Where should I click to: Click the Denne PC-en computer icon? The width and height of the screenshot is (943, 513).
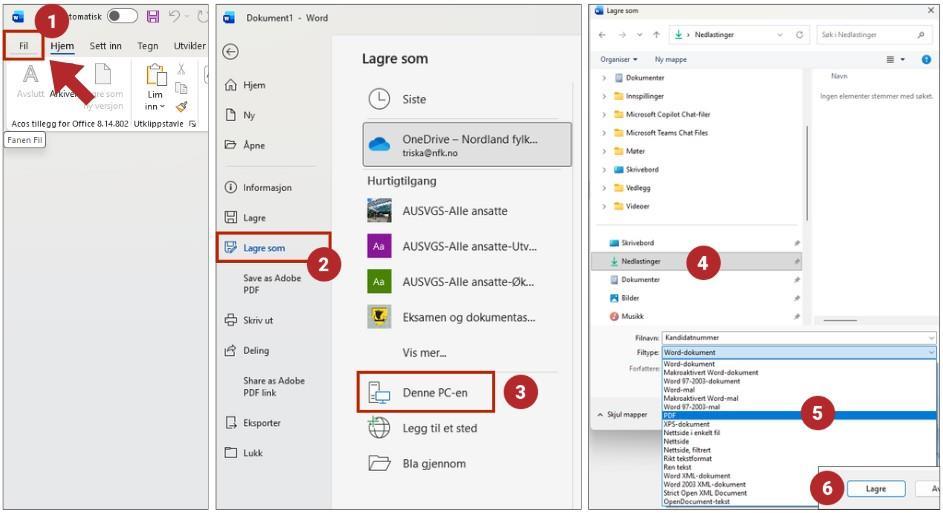coord(380,393)
